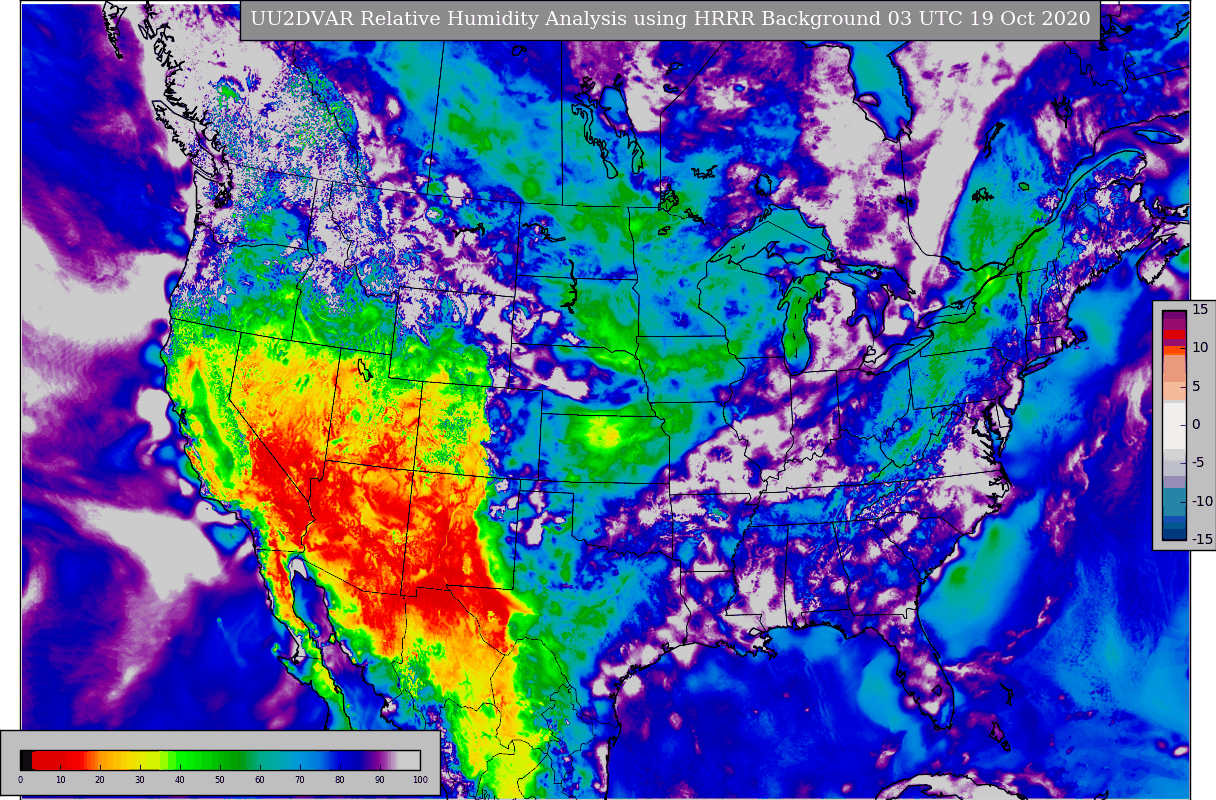Pick the black segment of humidity colorbar
This screenshot has height=800, width=1216.
26,760
